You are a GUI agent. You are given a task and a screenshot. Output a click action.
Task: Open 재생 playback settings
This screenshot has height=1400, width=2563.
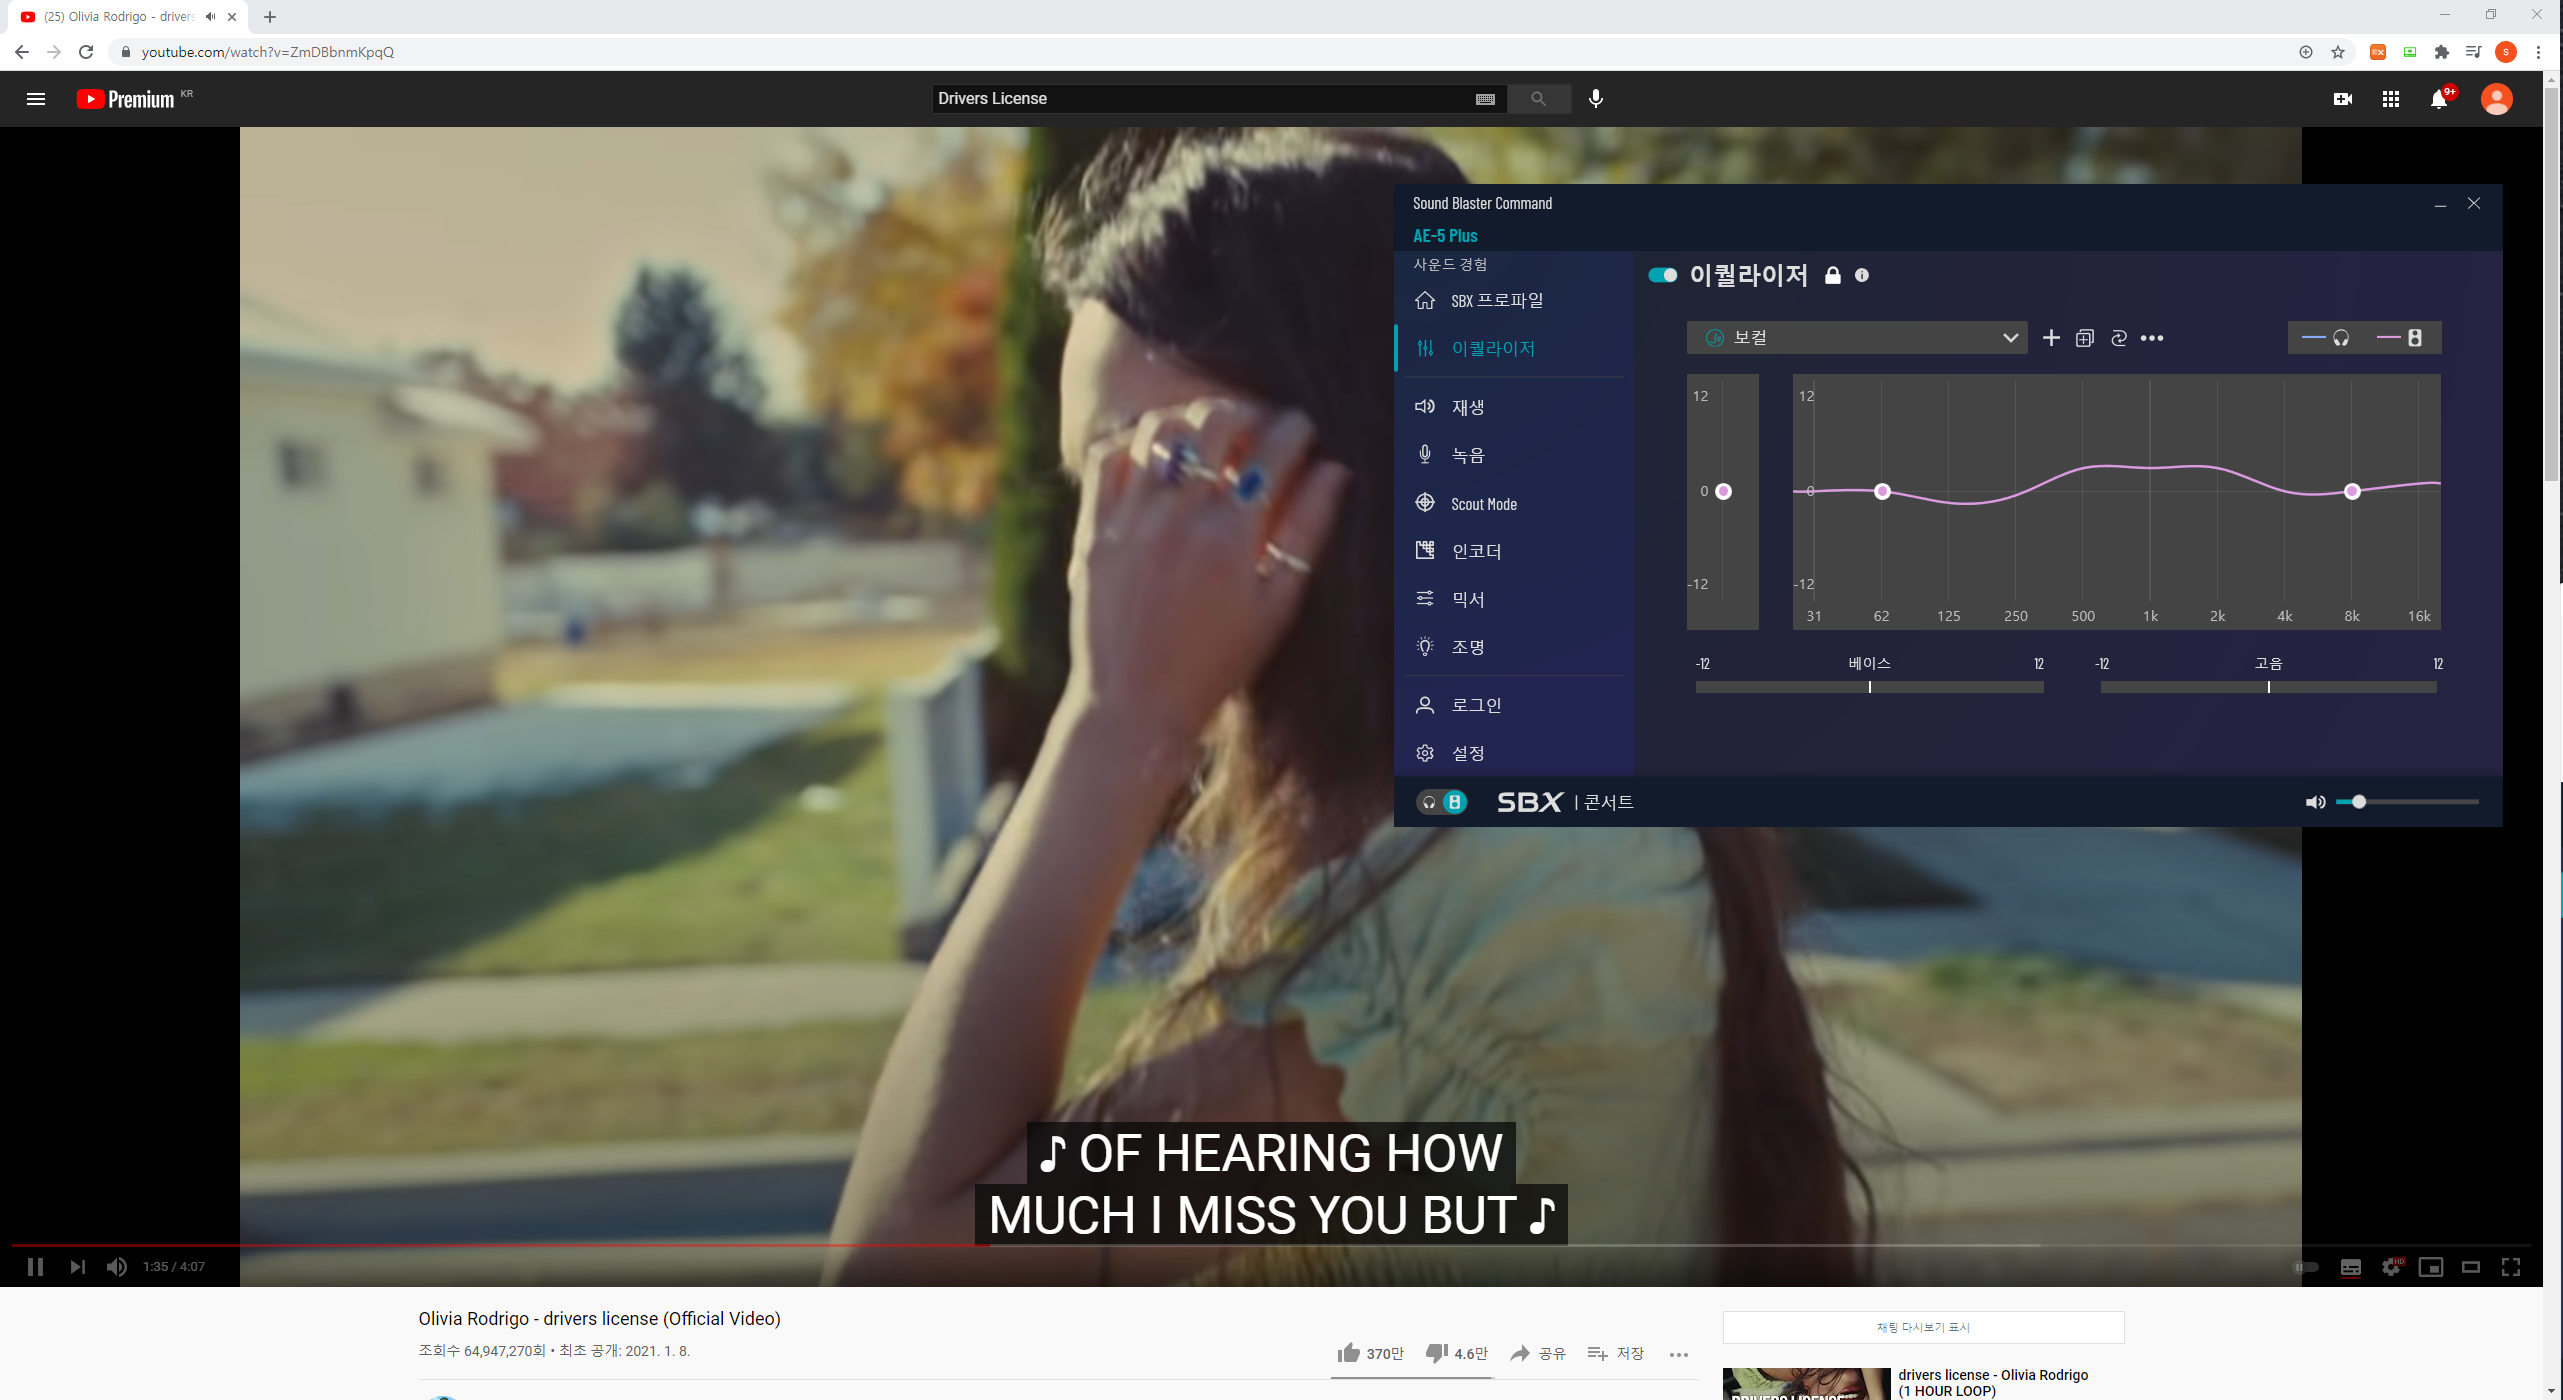[1514, 407]
